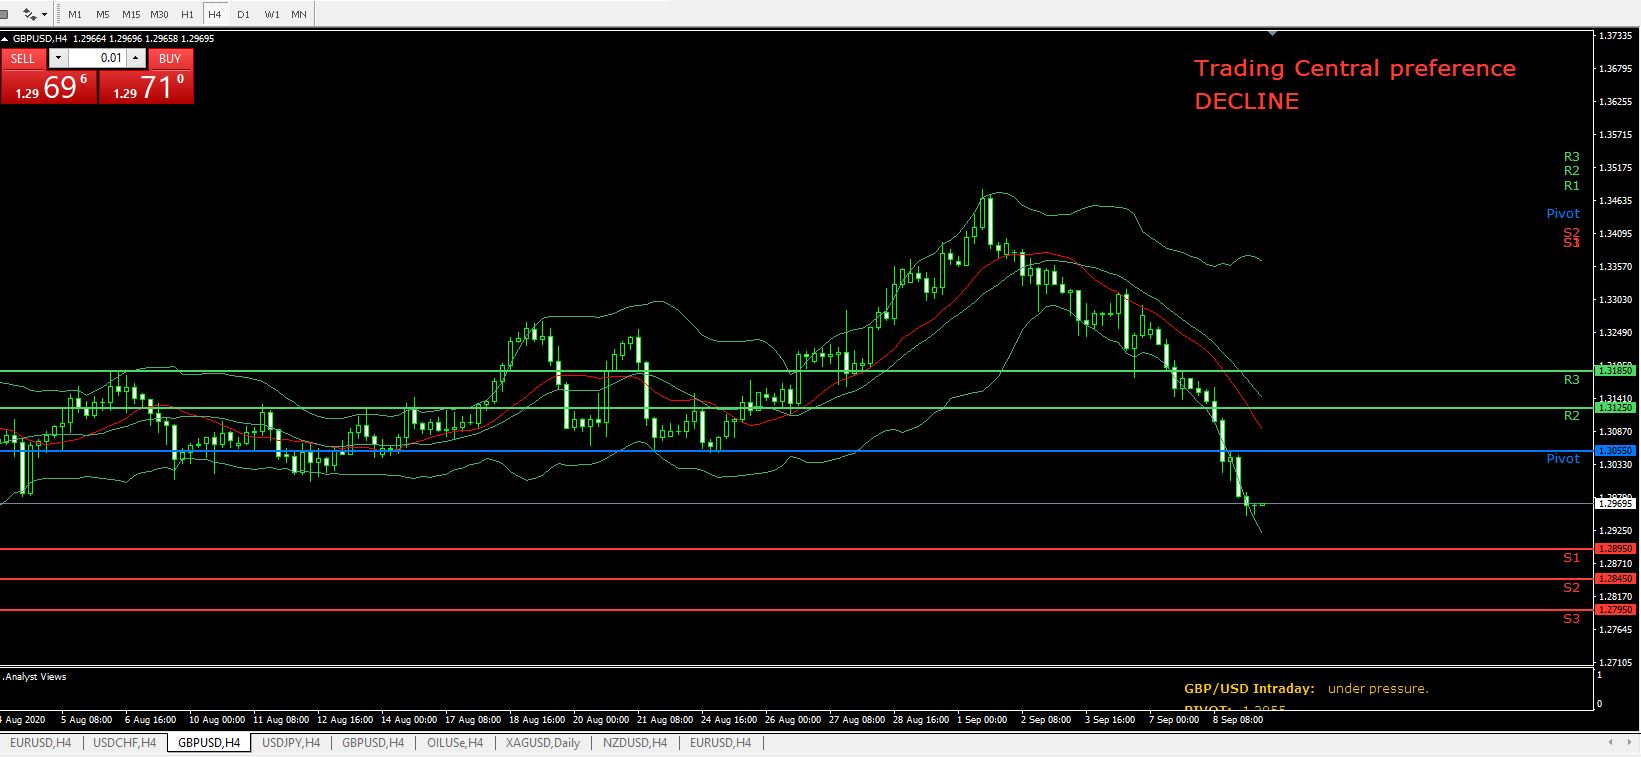1641x757 pixels.
Task: Open the XAGUSD,Daily chart tab
Action: tap(543, 743)
